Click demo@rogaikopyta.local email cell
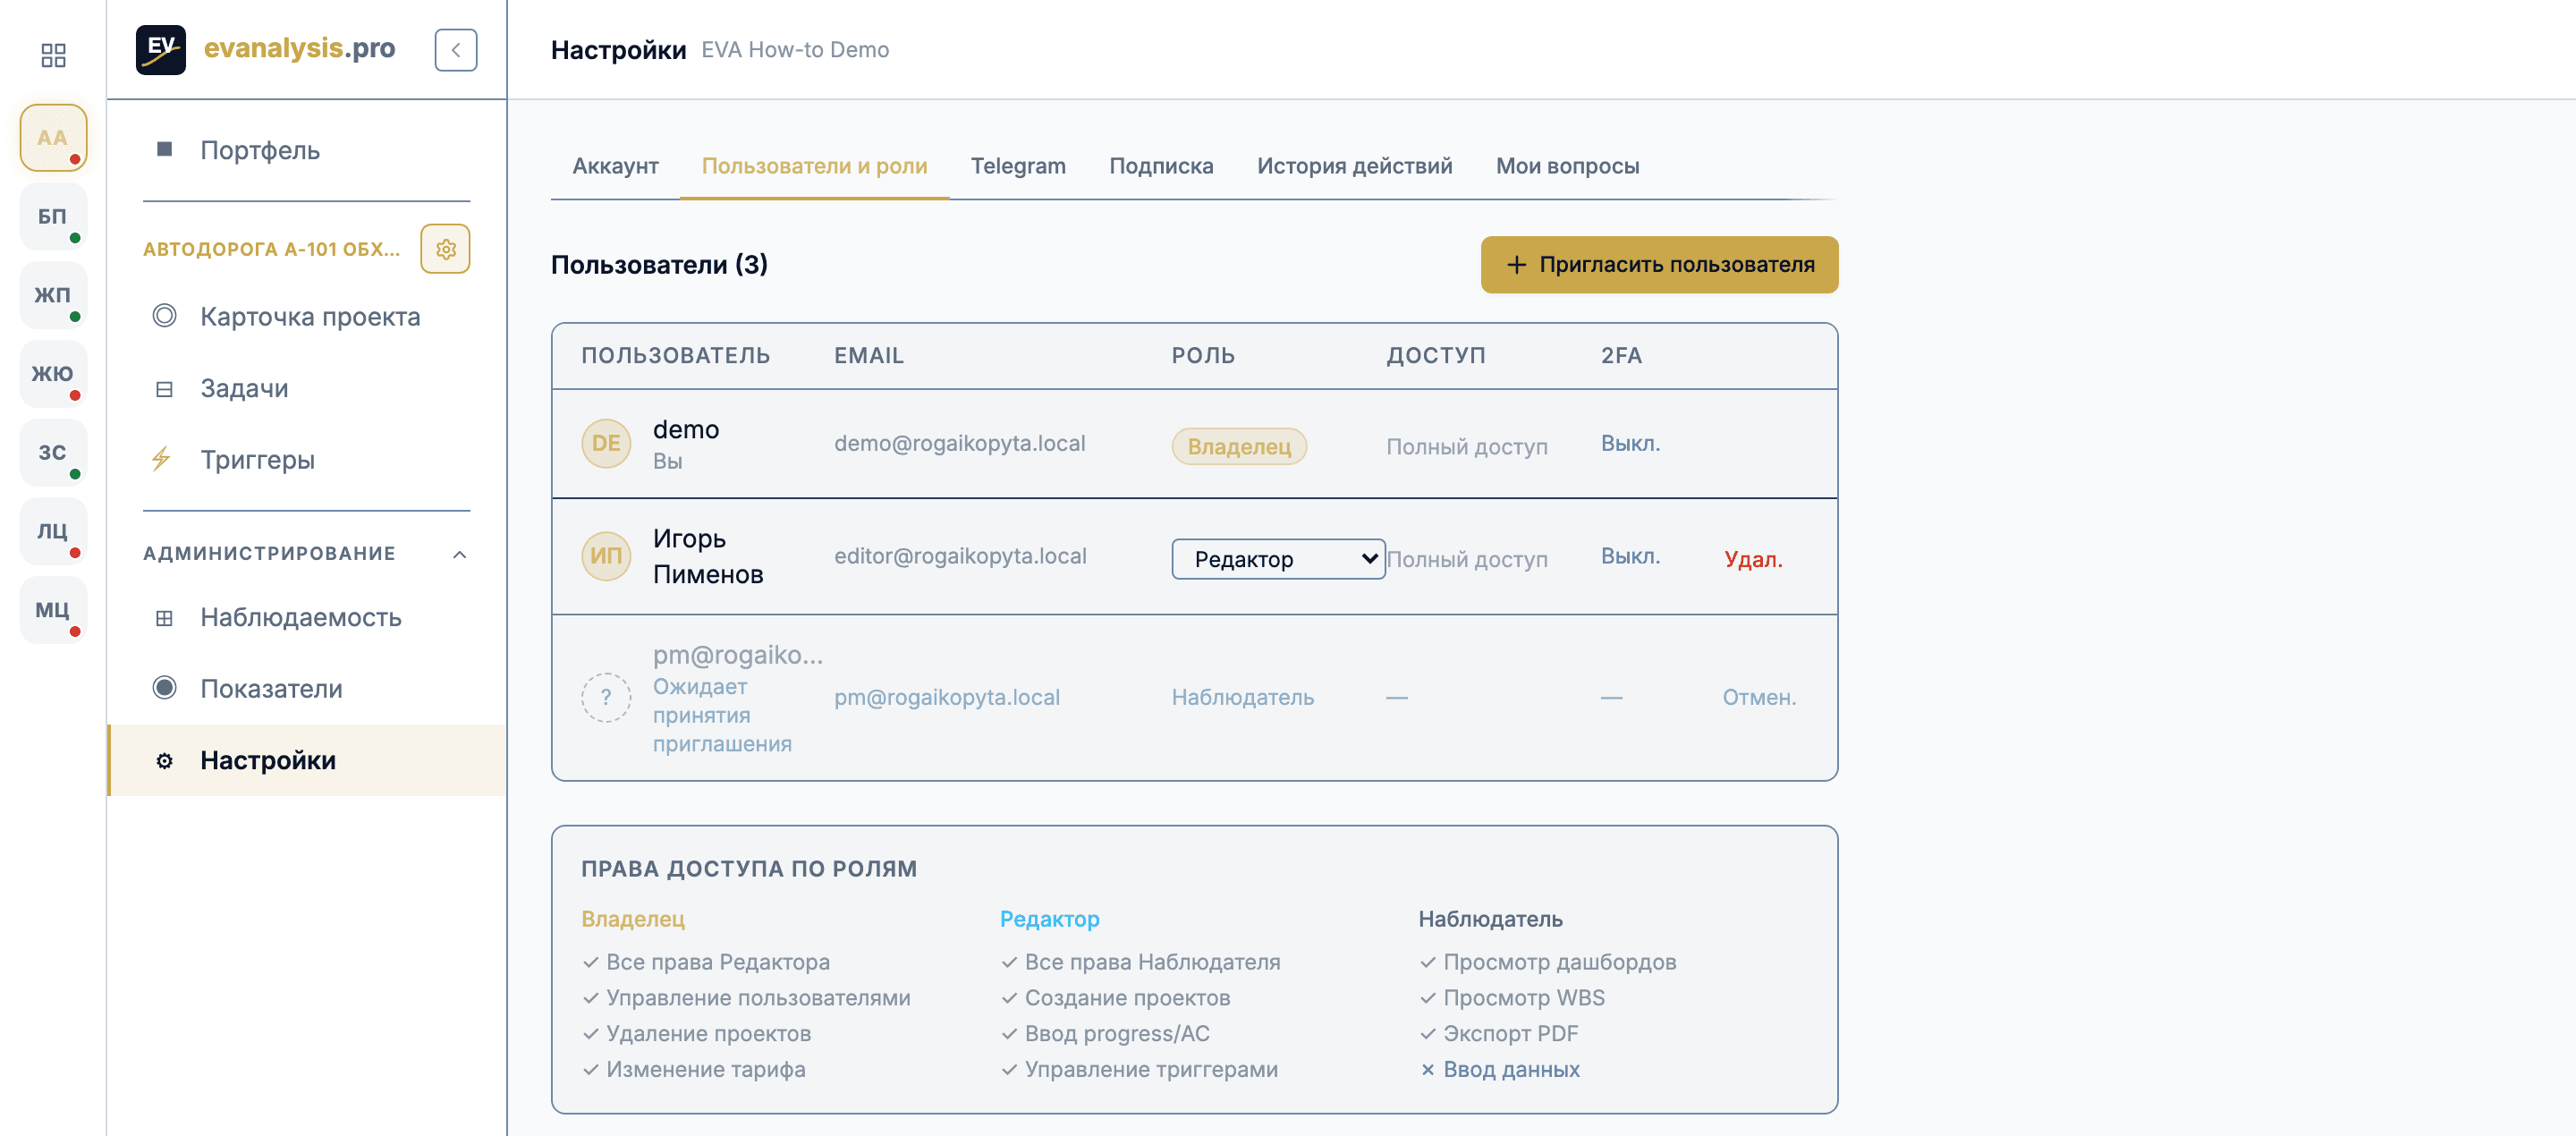The width and height of the screenshot is (2576, 1136). pos(959,443)
